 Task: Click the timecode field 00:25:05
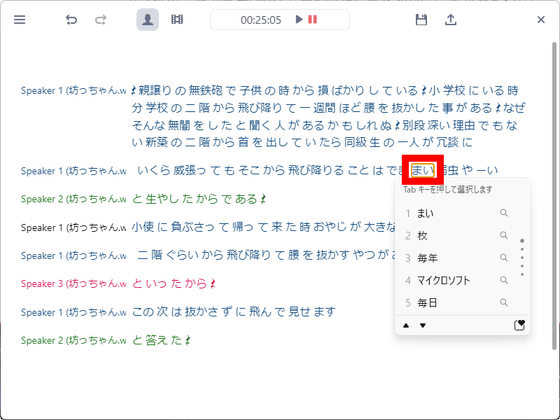pyautogui.click(x=261, y=20)
